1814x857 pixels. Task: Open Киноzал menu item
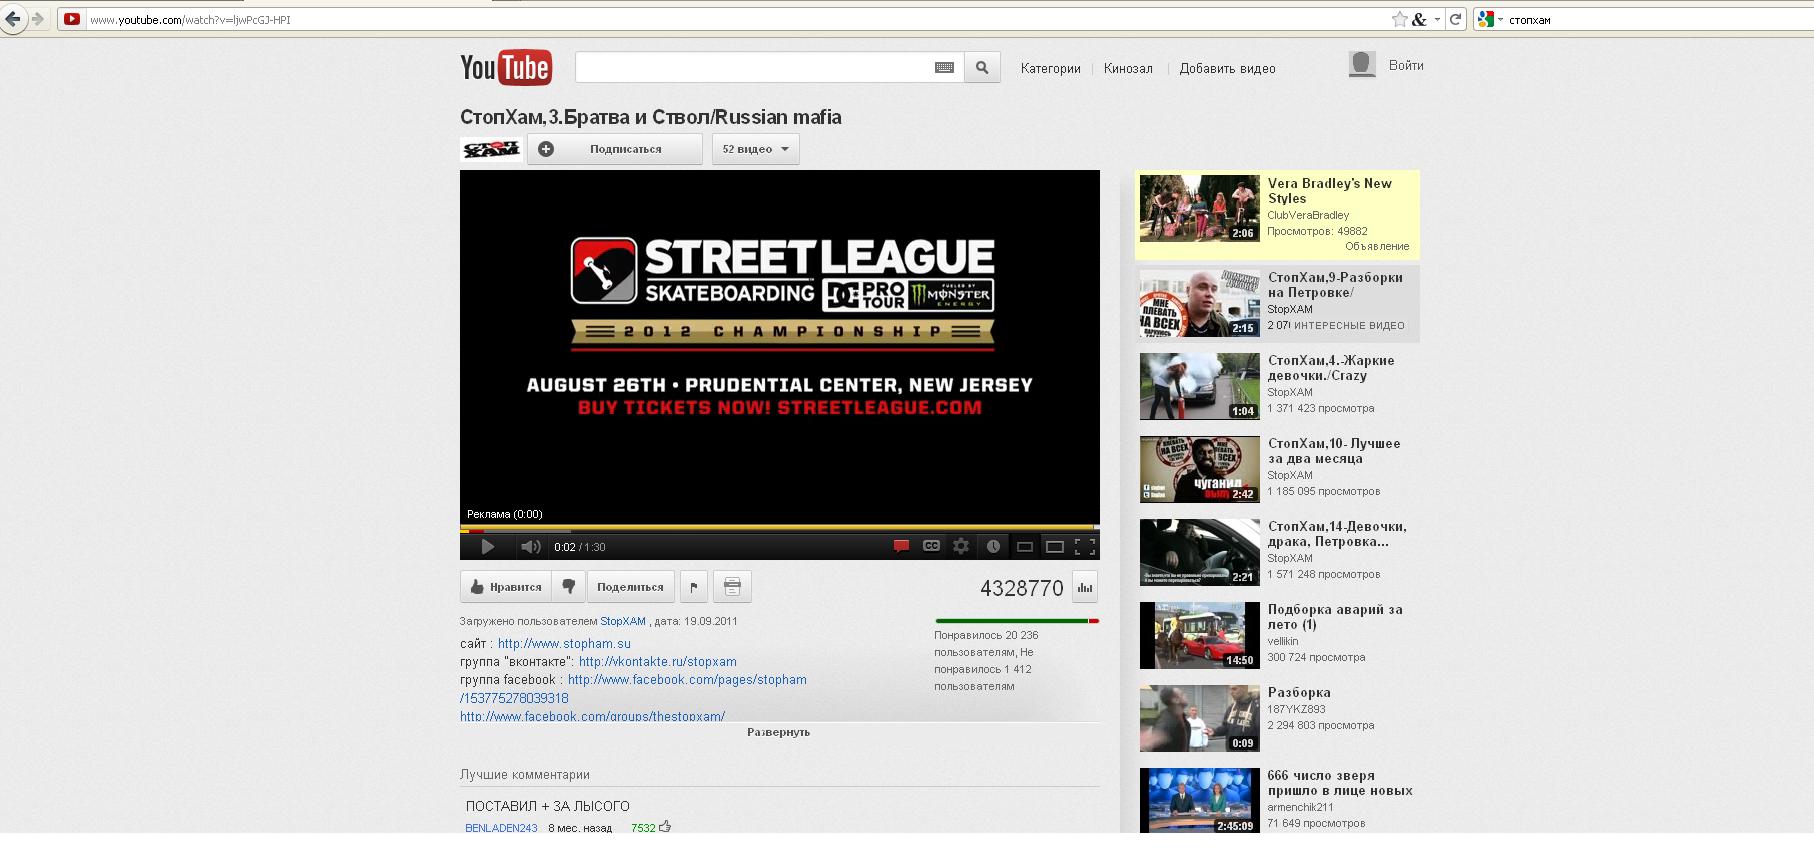point(1128,69)
